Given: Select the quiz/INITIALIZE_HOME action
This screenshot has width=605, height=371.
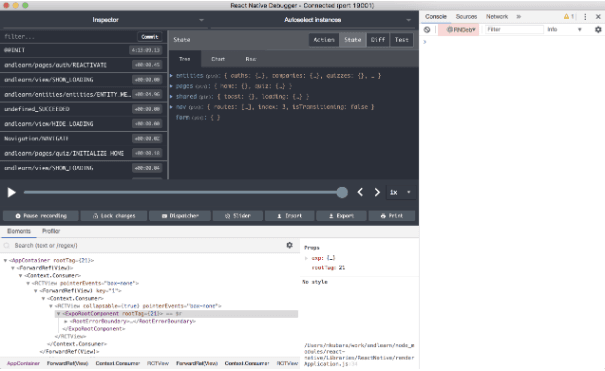Looking at the screenshot, I should tap(83, 153).
